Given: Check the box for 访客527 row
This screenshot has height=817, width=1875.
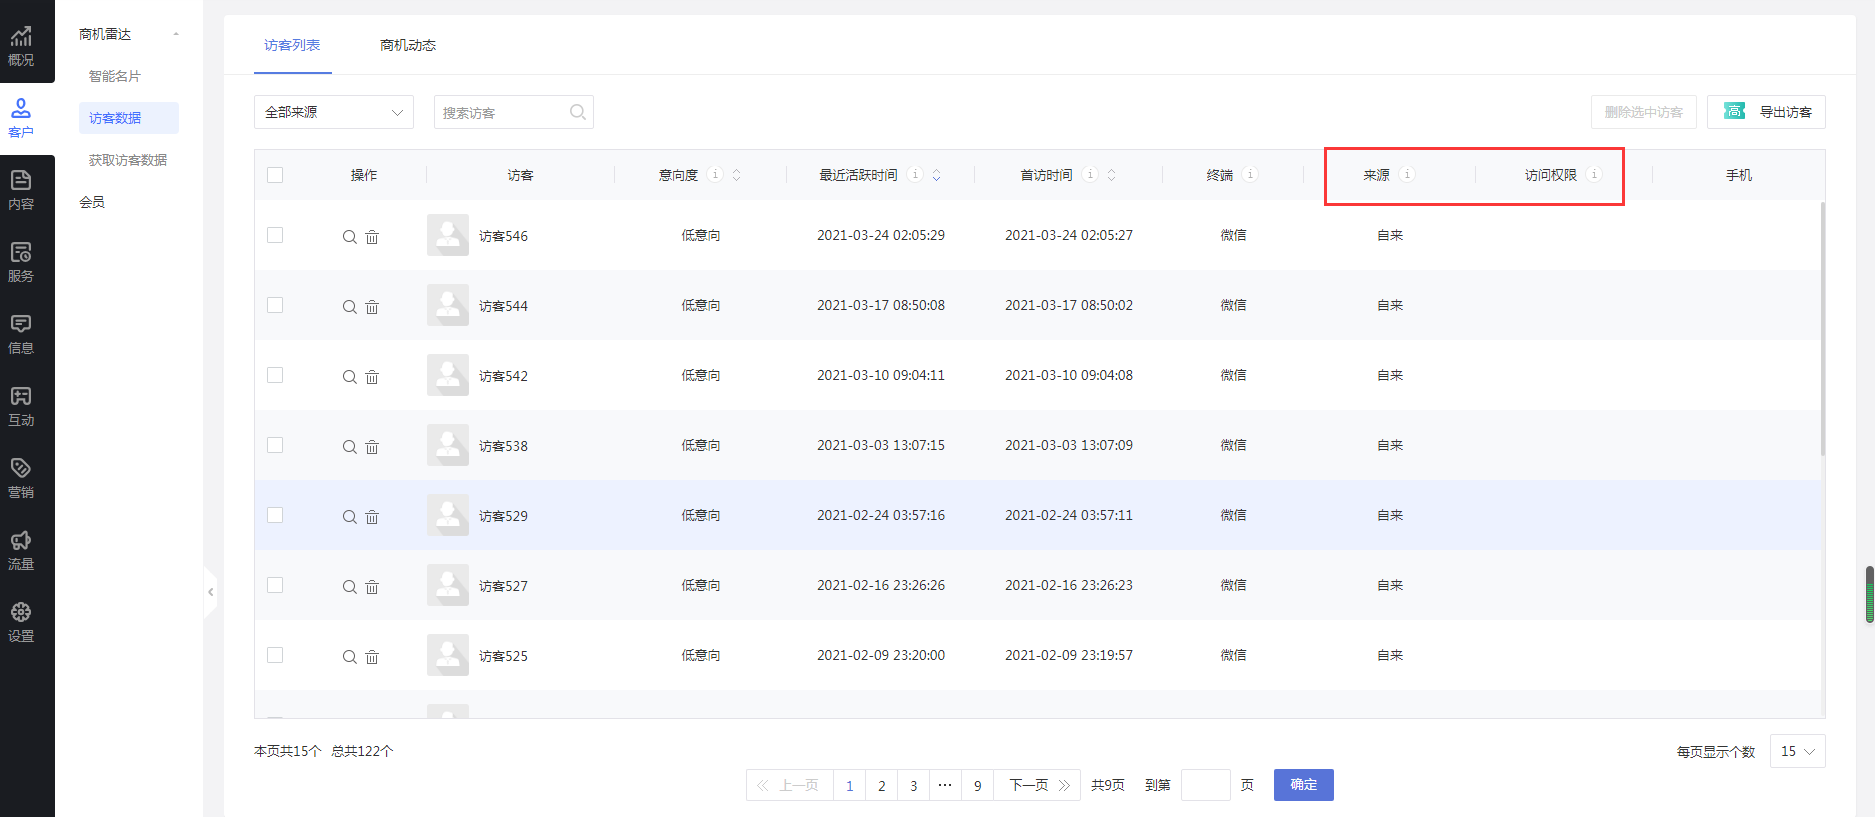Looking at the screenshot, I should click(275, 585).
